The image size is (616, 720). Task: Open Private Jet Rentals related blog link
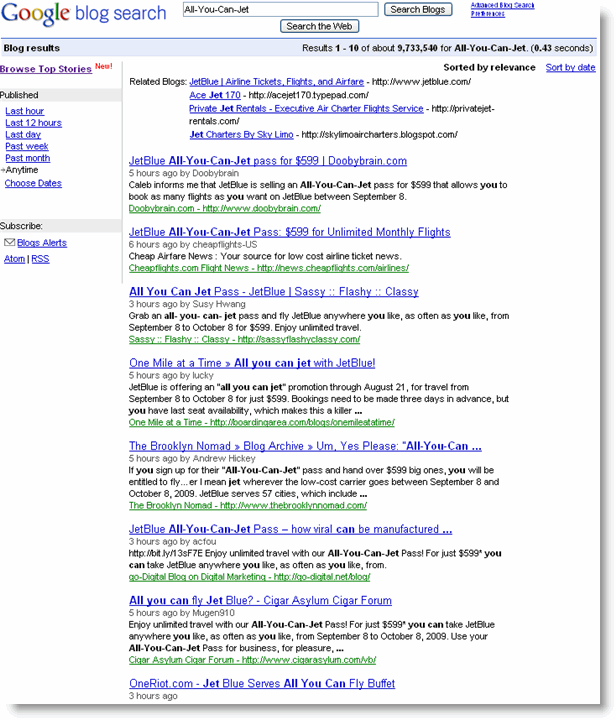click(x=306, y=108)
